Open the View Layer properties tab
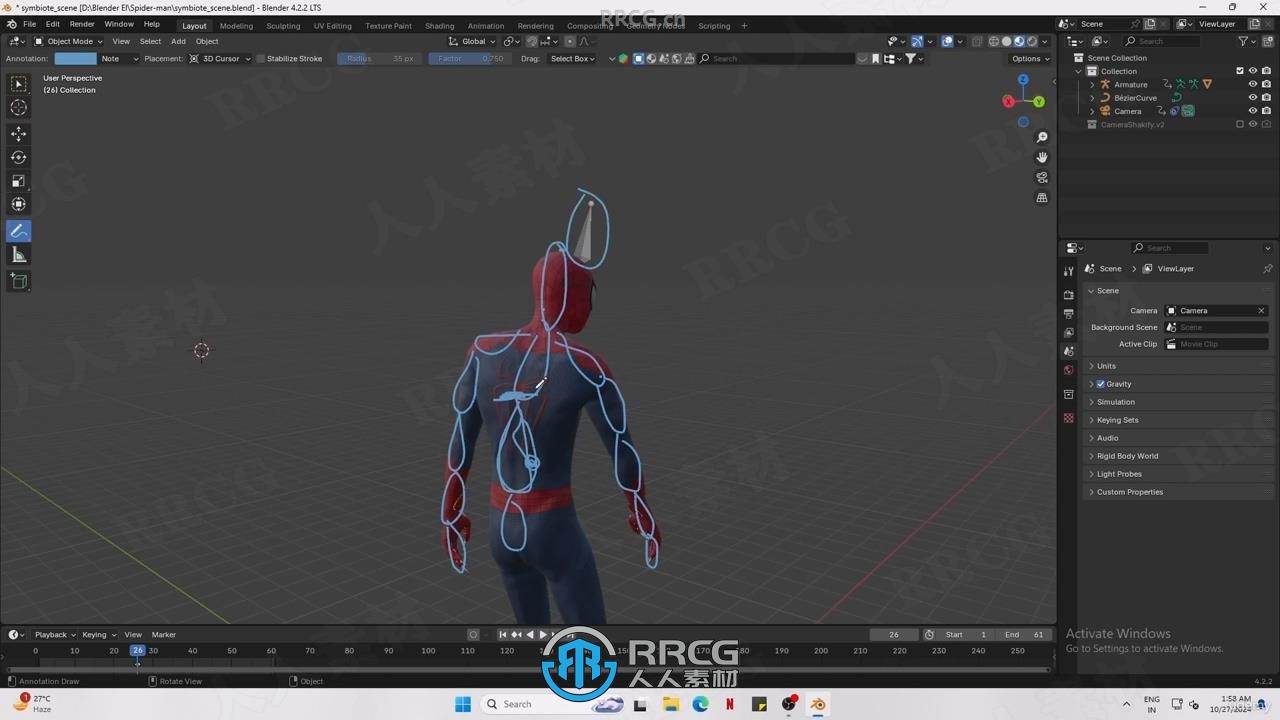1280x720 pixels. coord(1069,332)
